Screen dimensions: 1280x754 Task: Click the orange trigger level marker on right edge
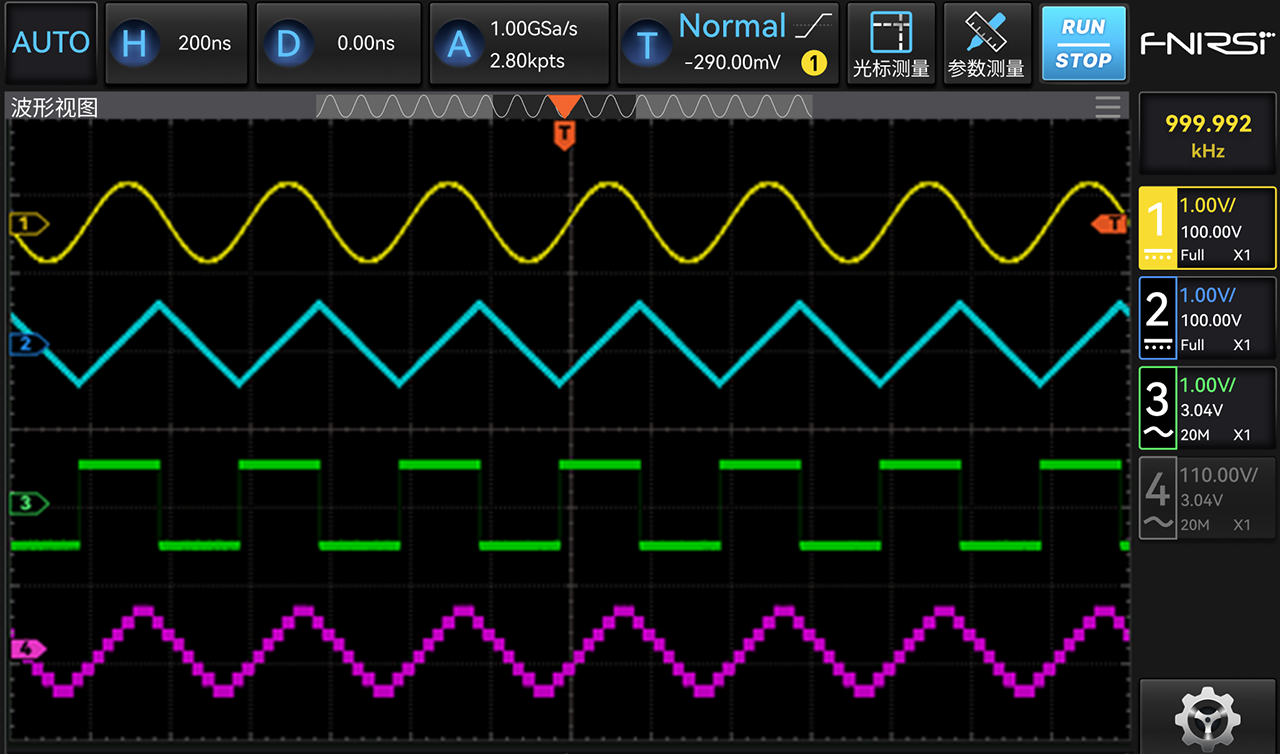coord(1110,223)
